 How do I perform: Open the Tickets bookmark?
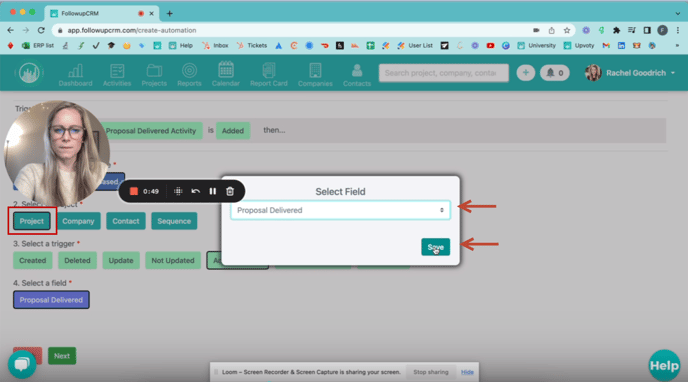coord(251,46)
